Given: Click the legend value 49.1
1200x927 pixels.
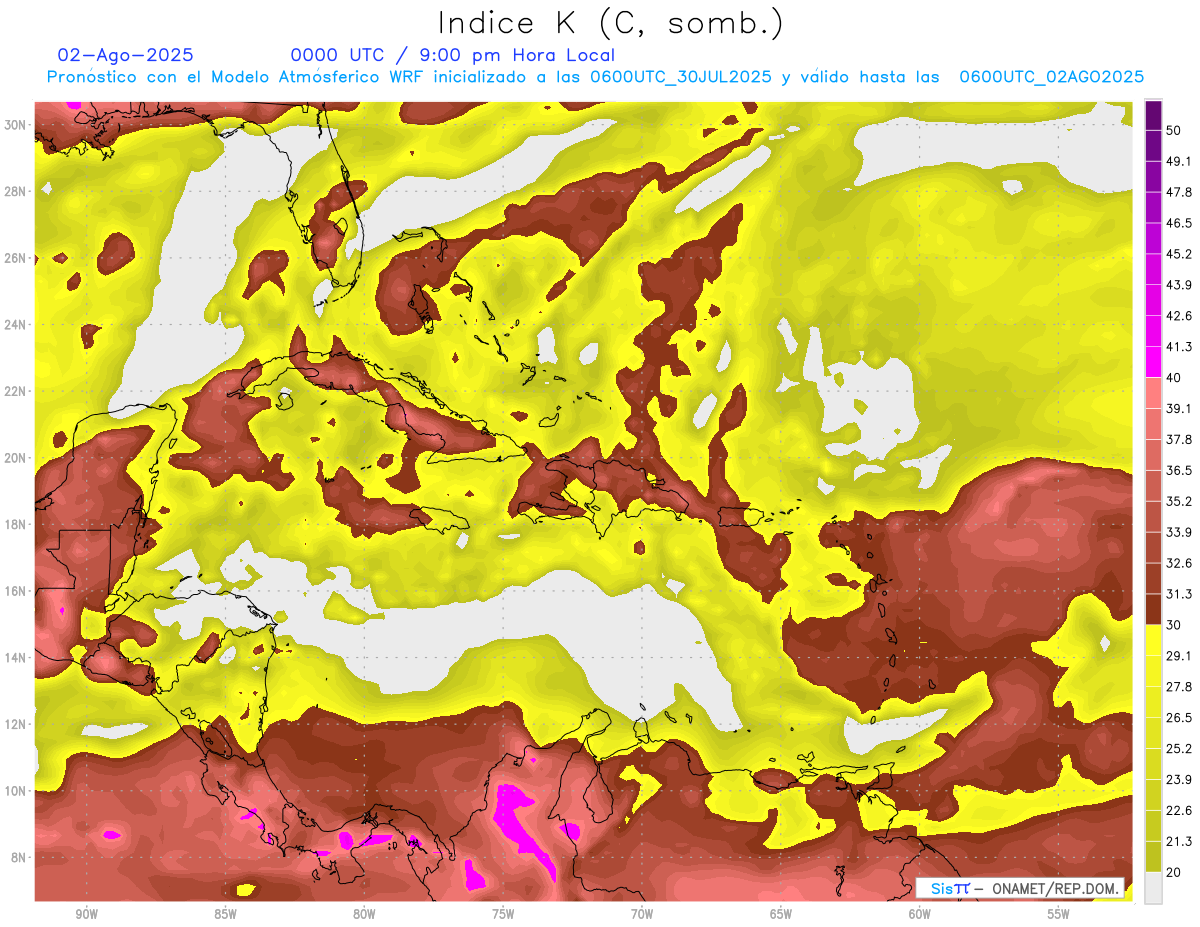Looking at the screenshot, I should click(x=1179, y=161).
